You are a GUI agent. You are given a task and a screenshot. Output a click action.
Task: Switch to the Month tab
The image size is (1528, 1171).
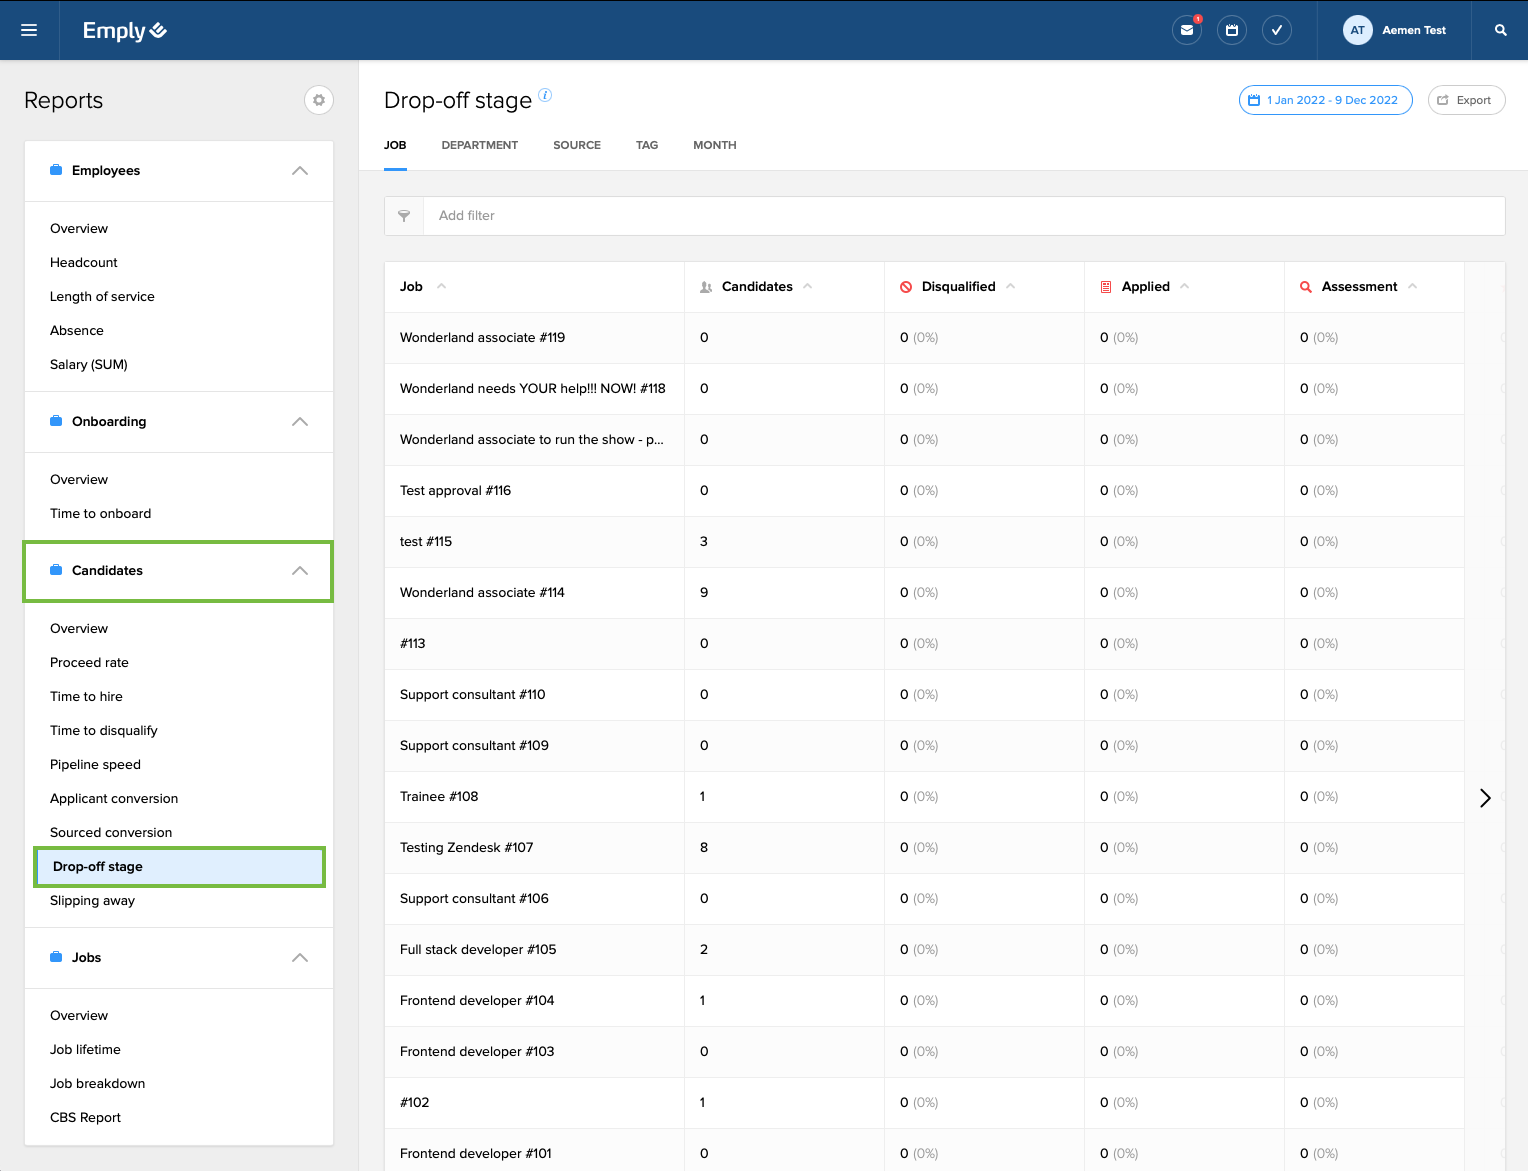(714, 145)
